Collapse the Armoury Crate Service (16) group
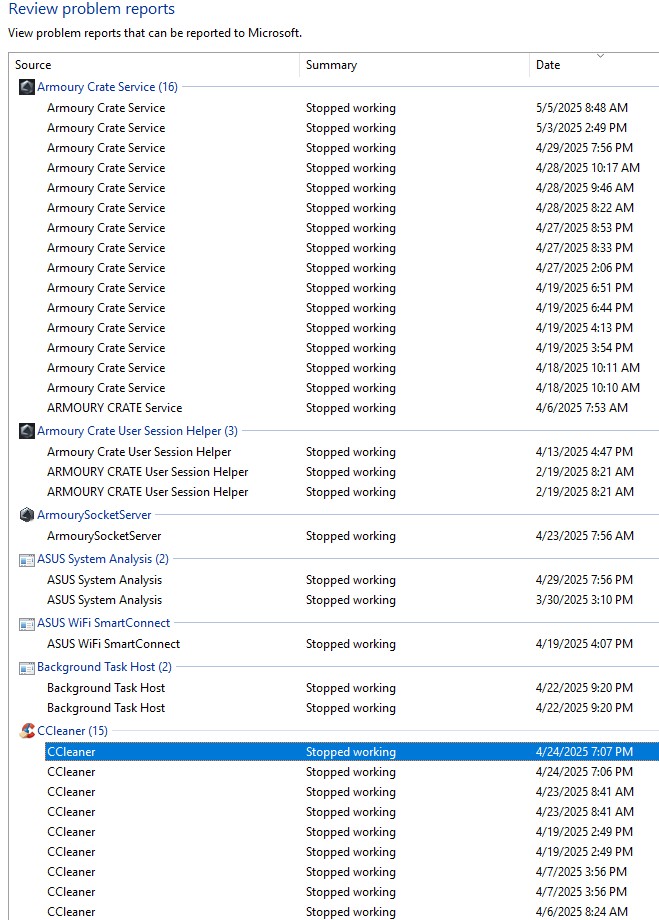Viewport: 659px width, 920px height. (x=107, y=87)
